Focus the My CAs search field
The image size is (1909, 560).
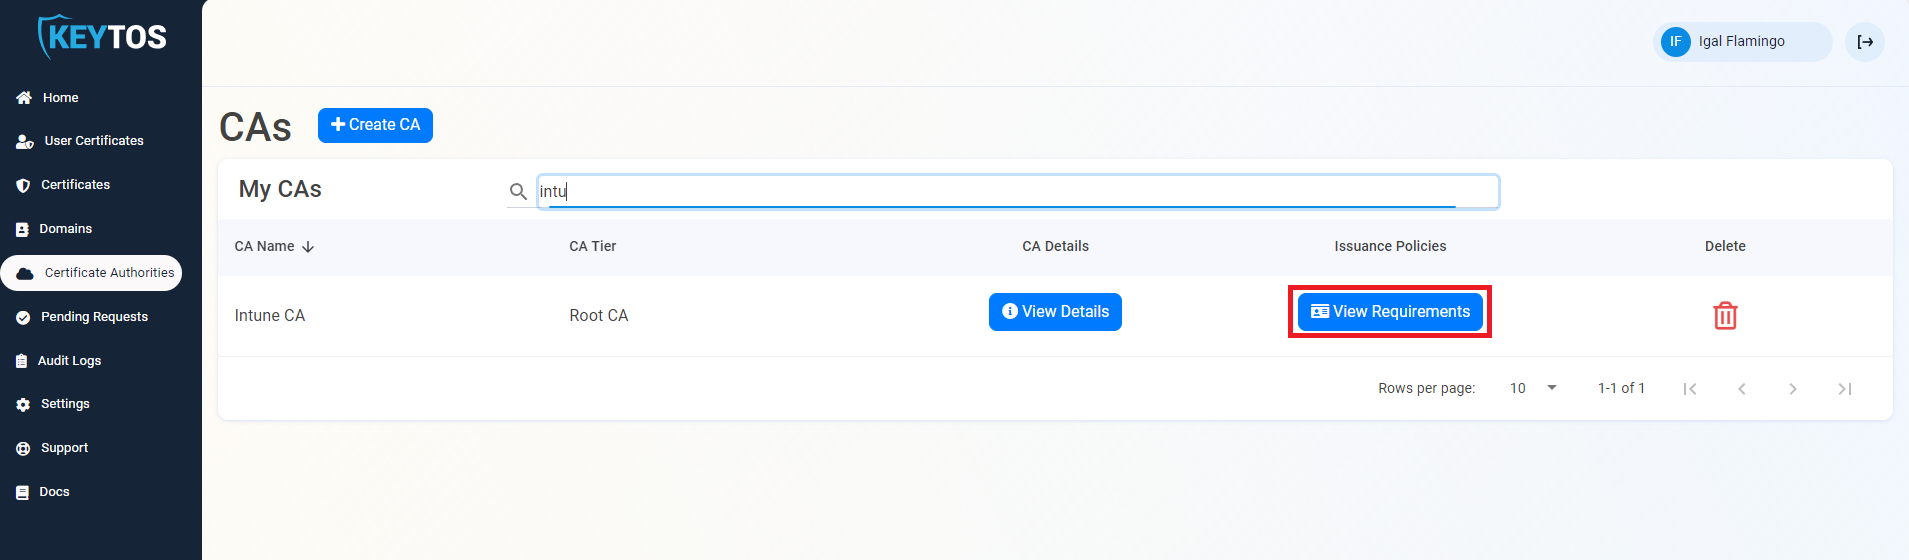tap(1015, 191)
